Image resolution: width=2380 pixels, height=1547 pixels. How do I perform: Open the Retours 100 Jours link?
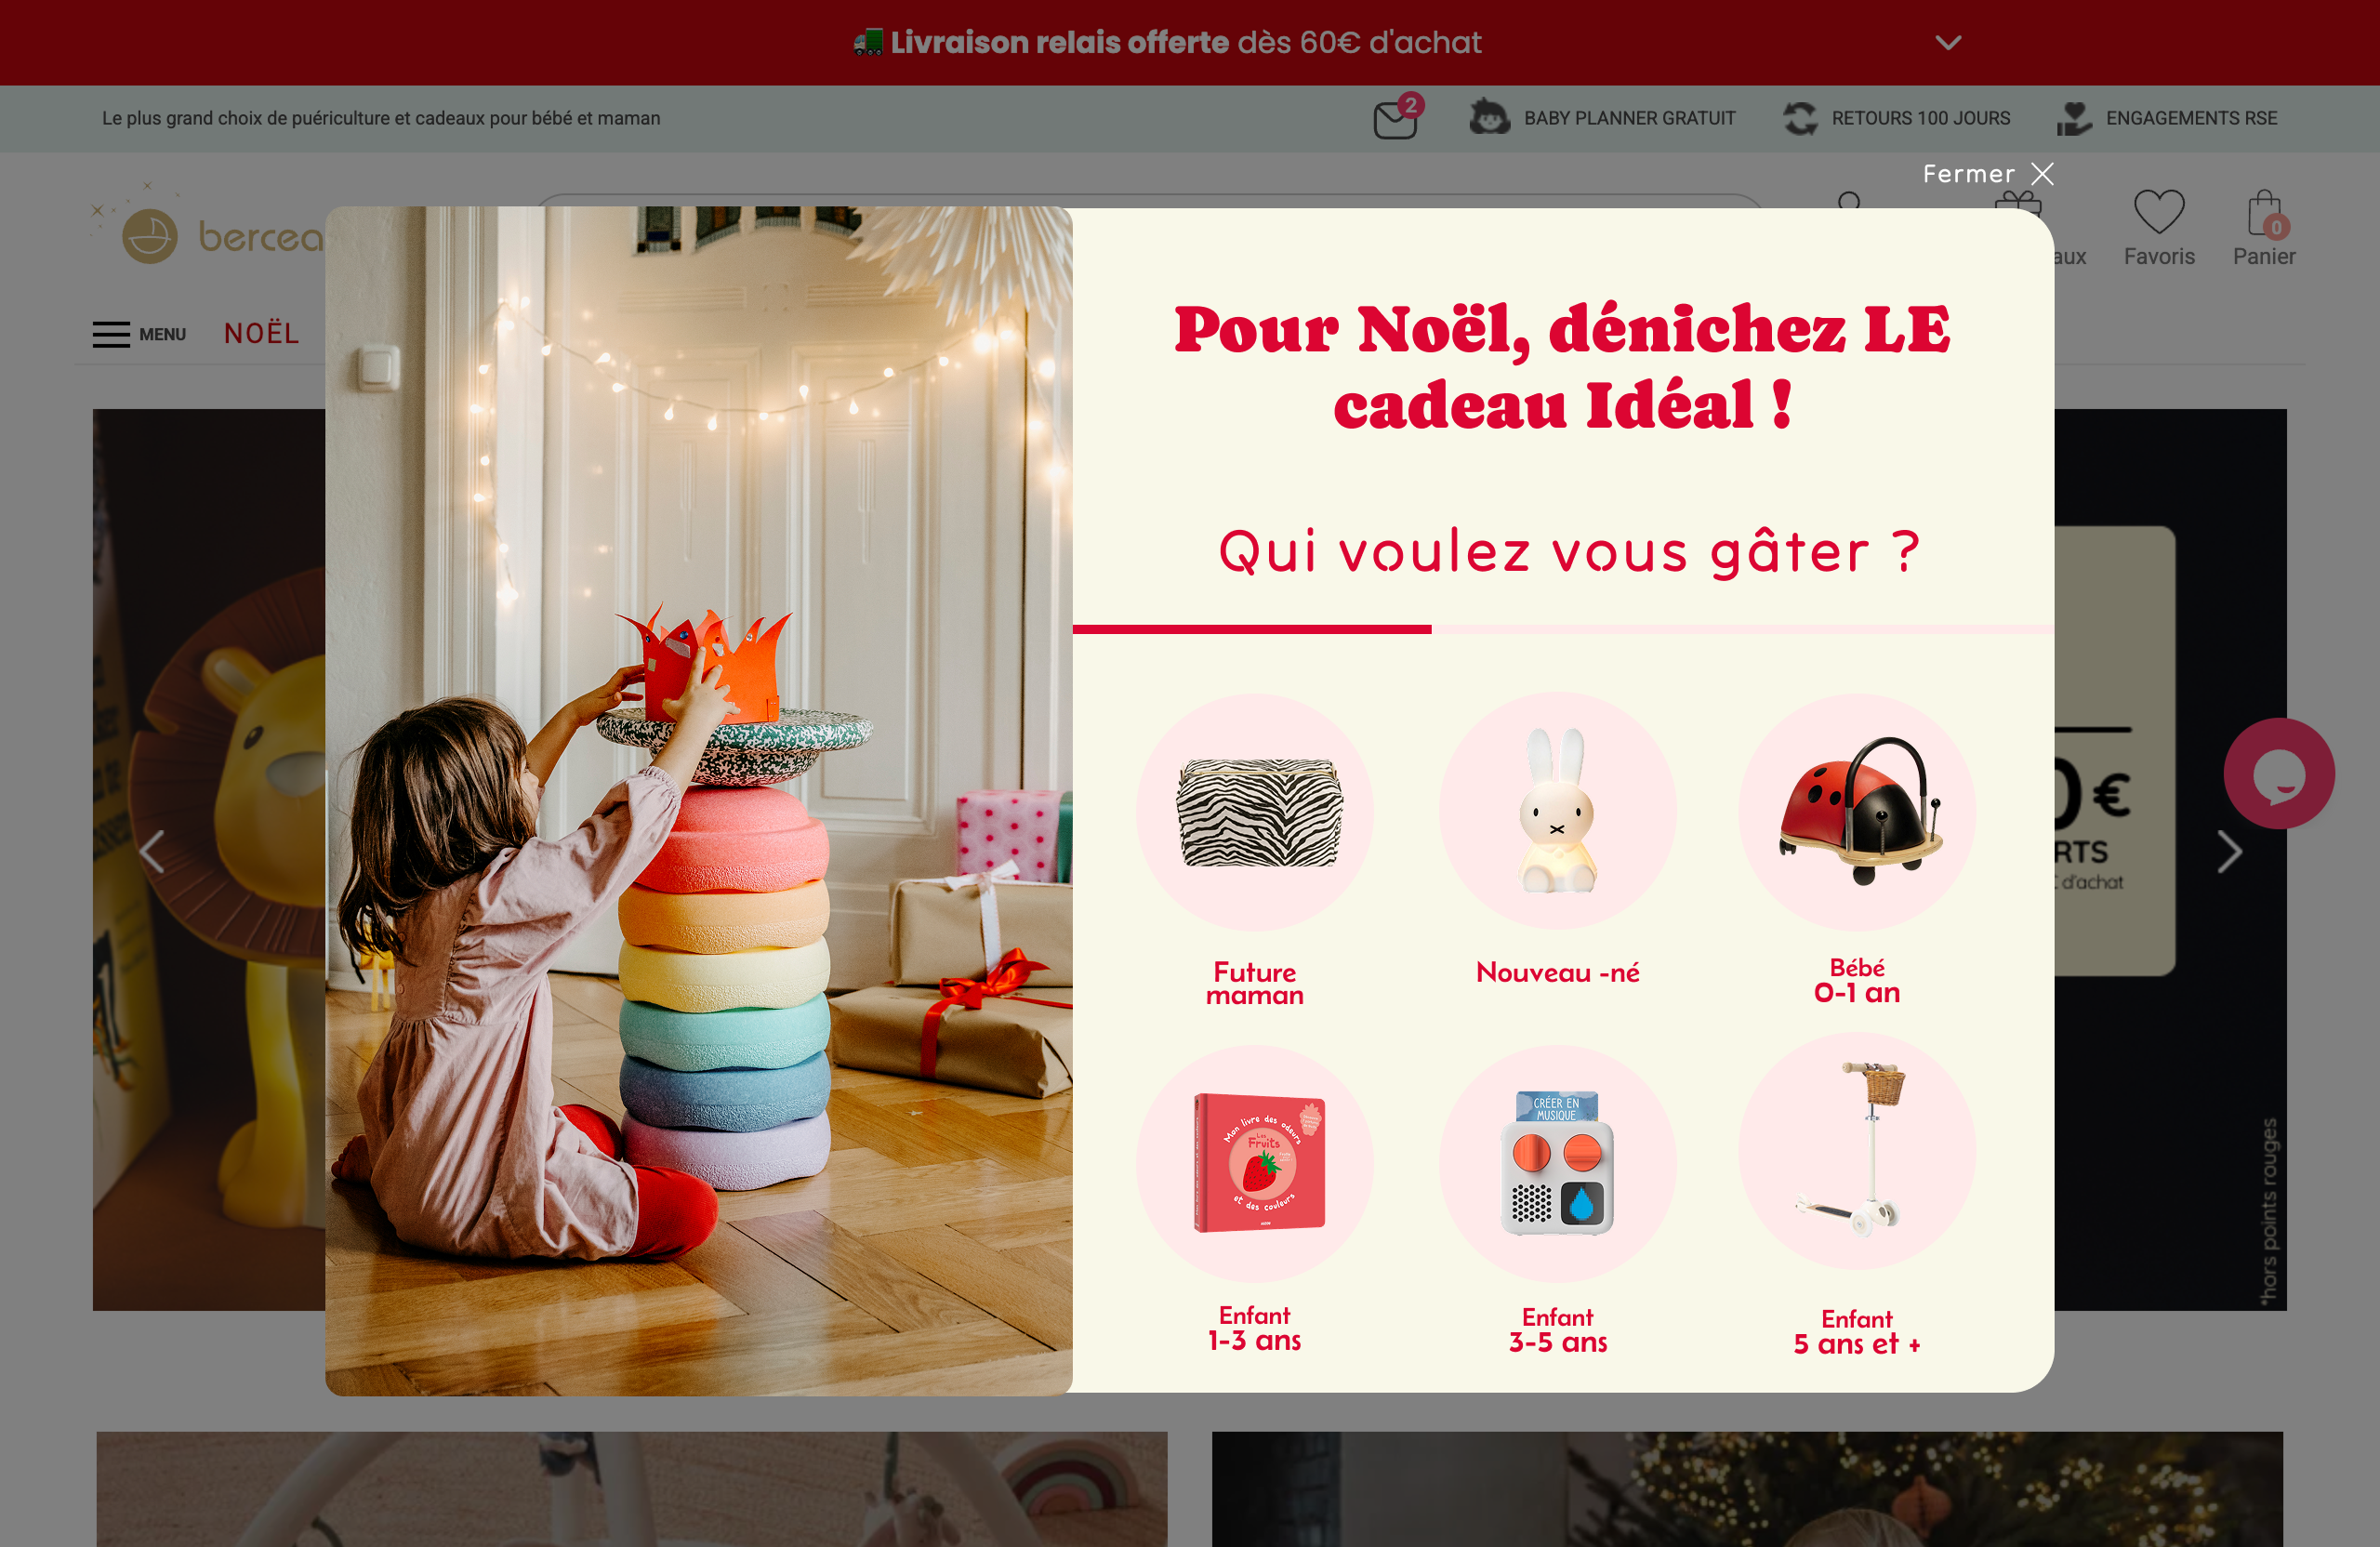tap(1896, 118)
